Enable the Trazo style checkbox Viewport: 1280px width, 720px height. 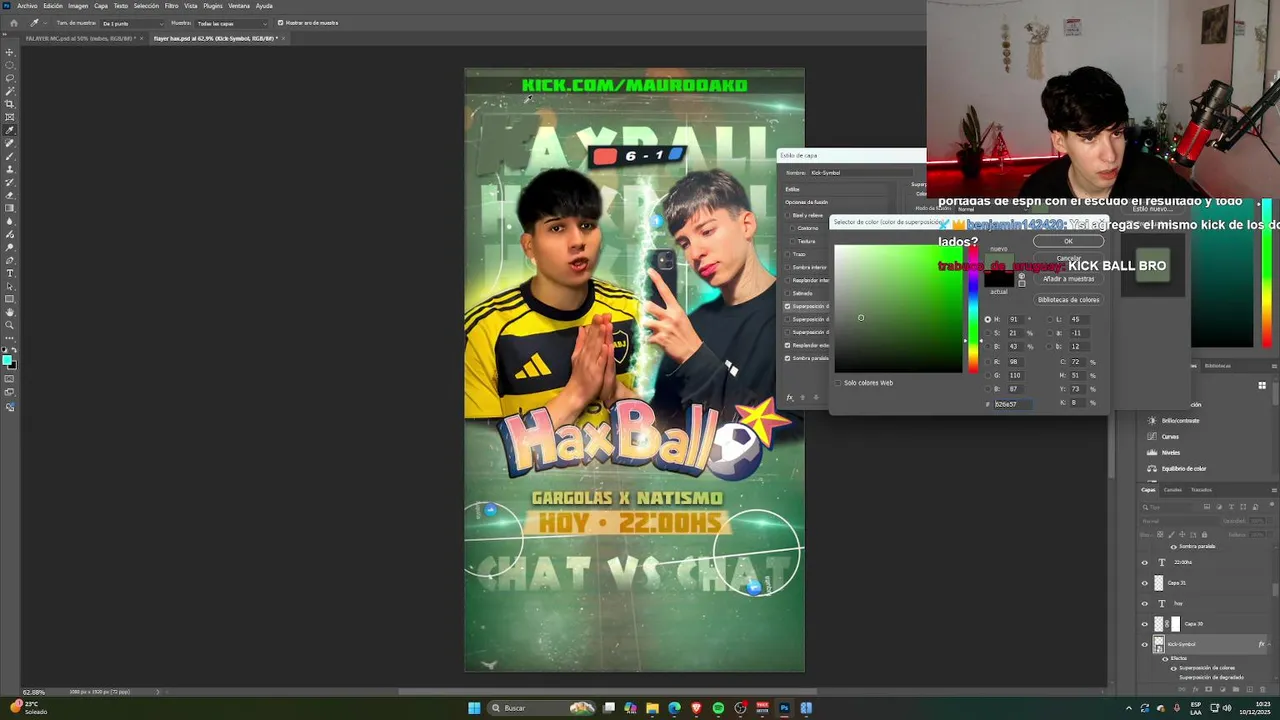tap(788, 254)
